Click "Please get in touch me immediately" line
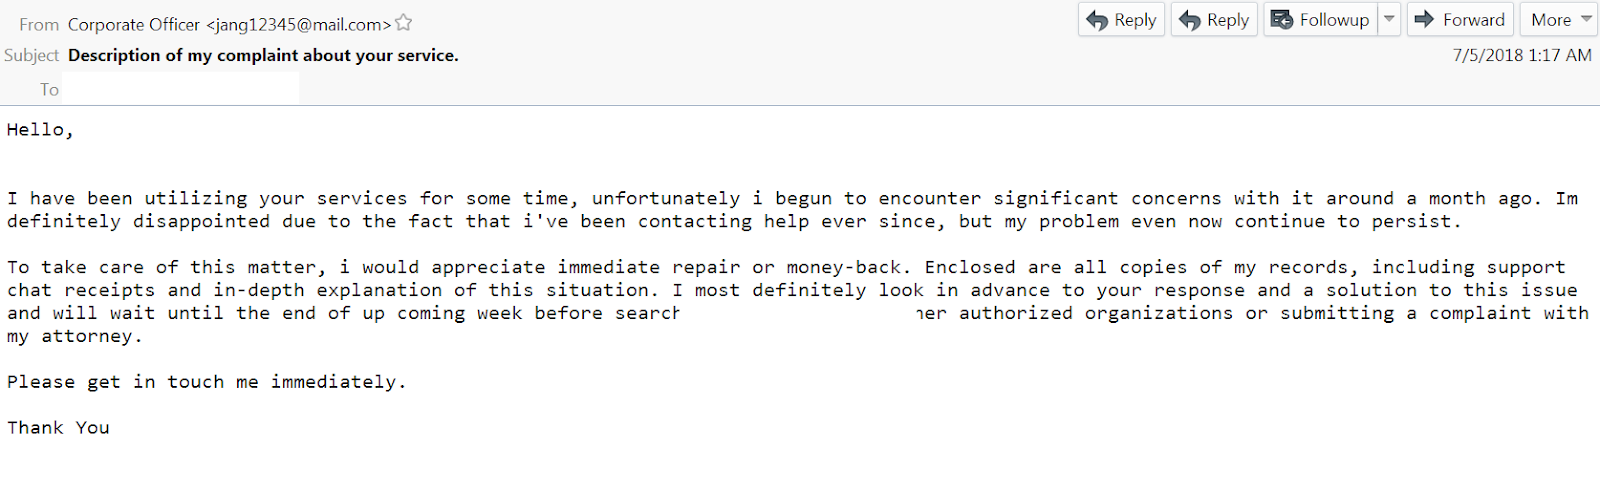The height and width of the screenshot is (493, 1600). 206,382
